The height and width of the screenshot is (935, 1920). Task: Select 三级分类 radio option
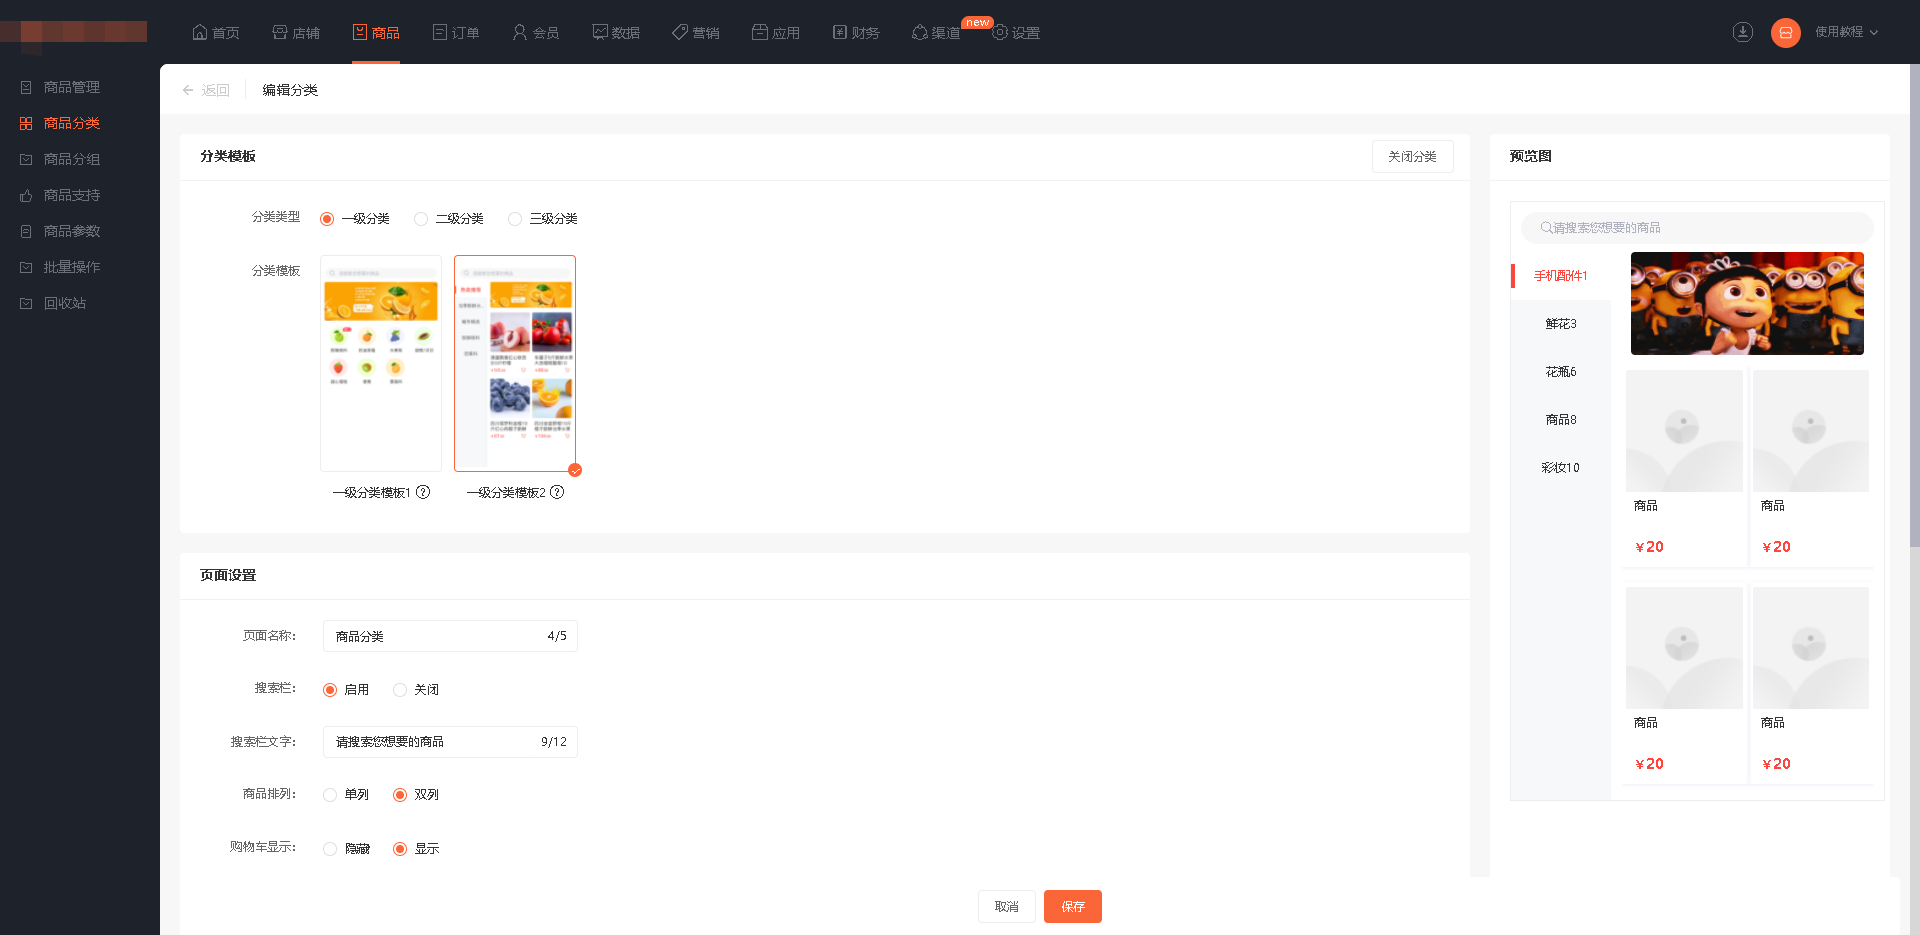(515, 219)
